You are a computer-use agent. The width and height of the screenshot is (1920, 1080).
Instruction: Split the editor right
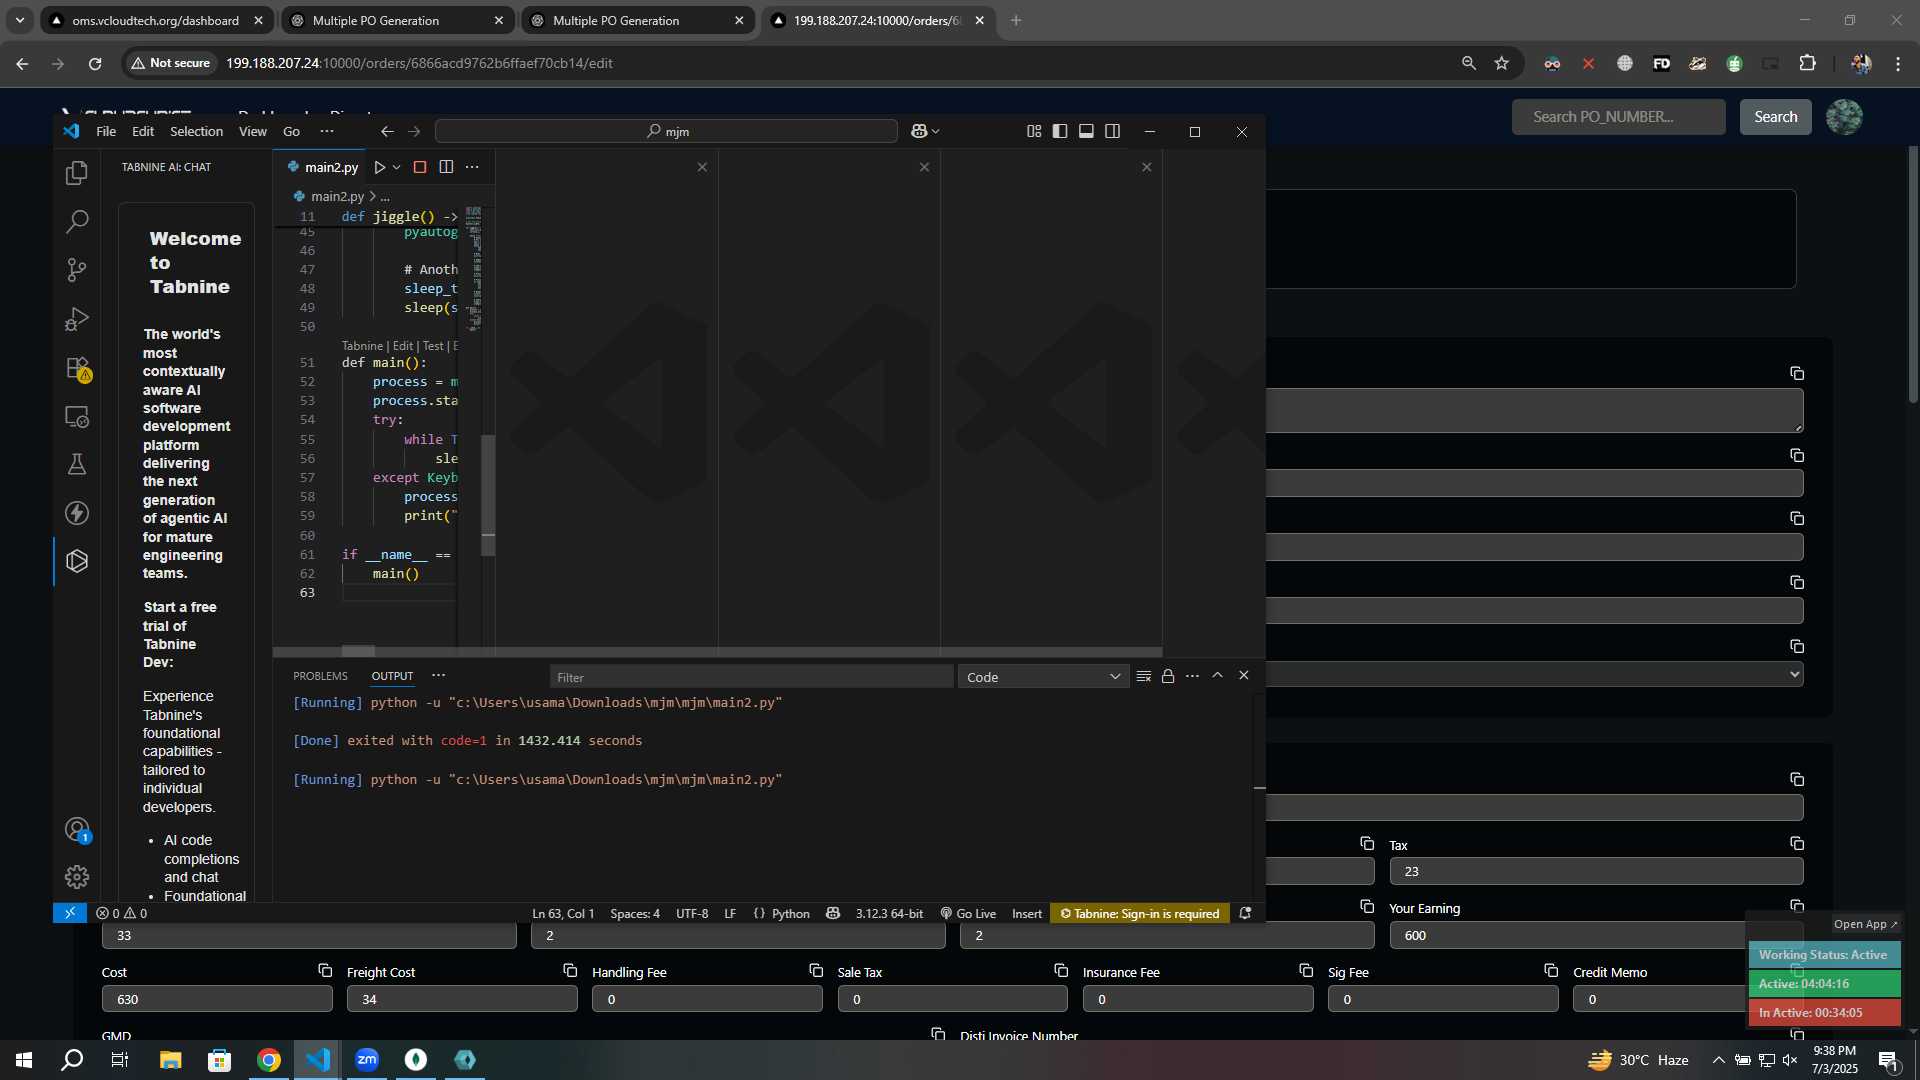446,167
